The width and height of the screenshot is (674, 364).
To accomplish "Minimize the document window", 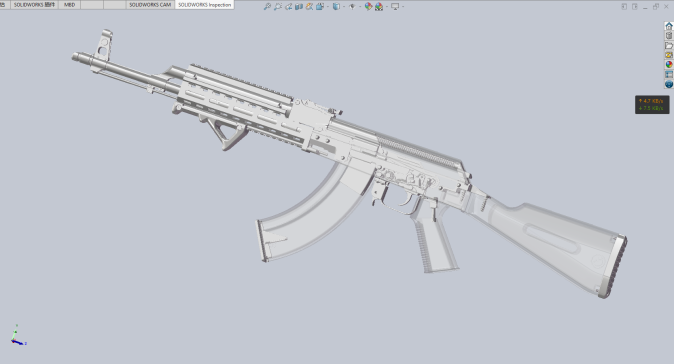I will 645,7.
